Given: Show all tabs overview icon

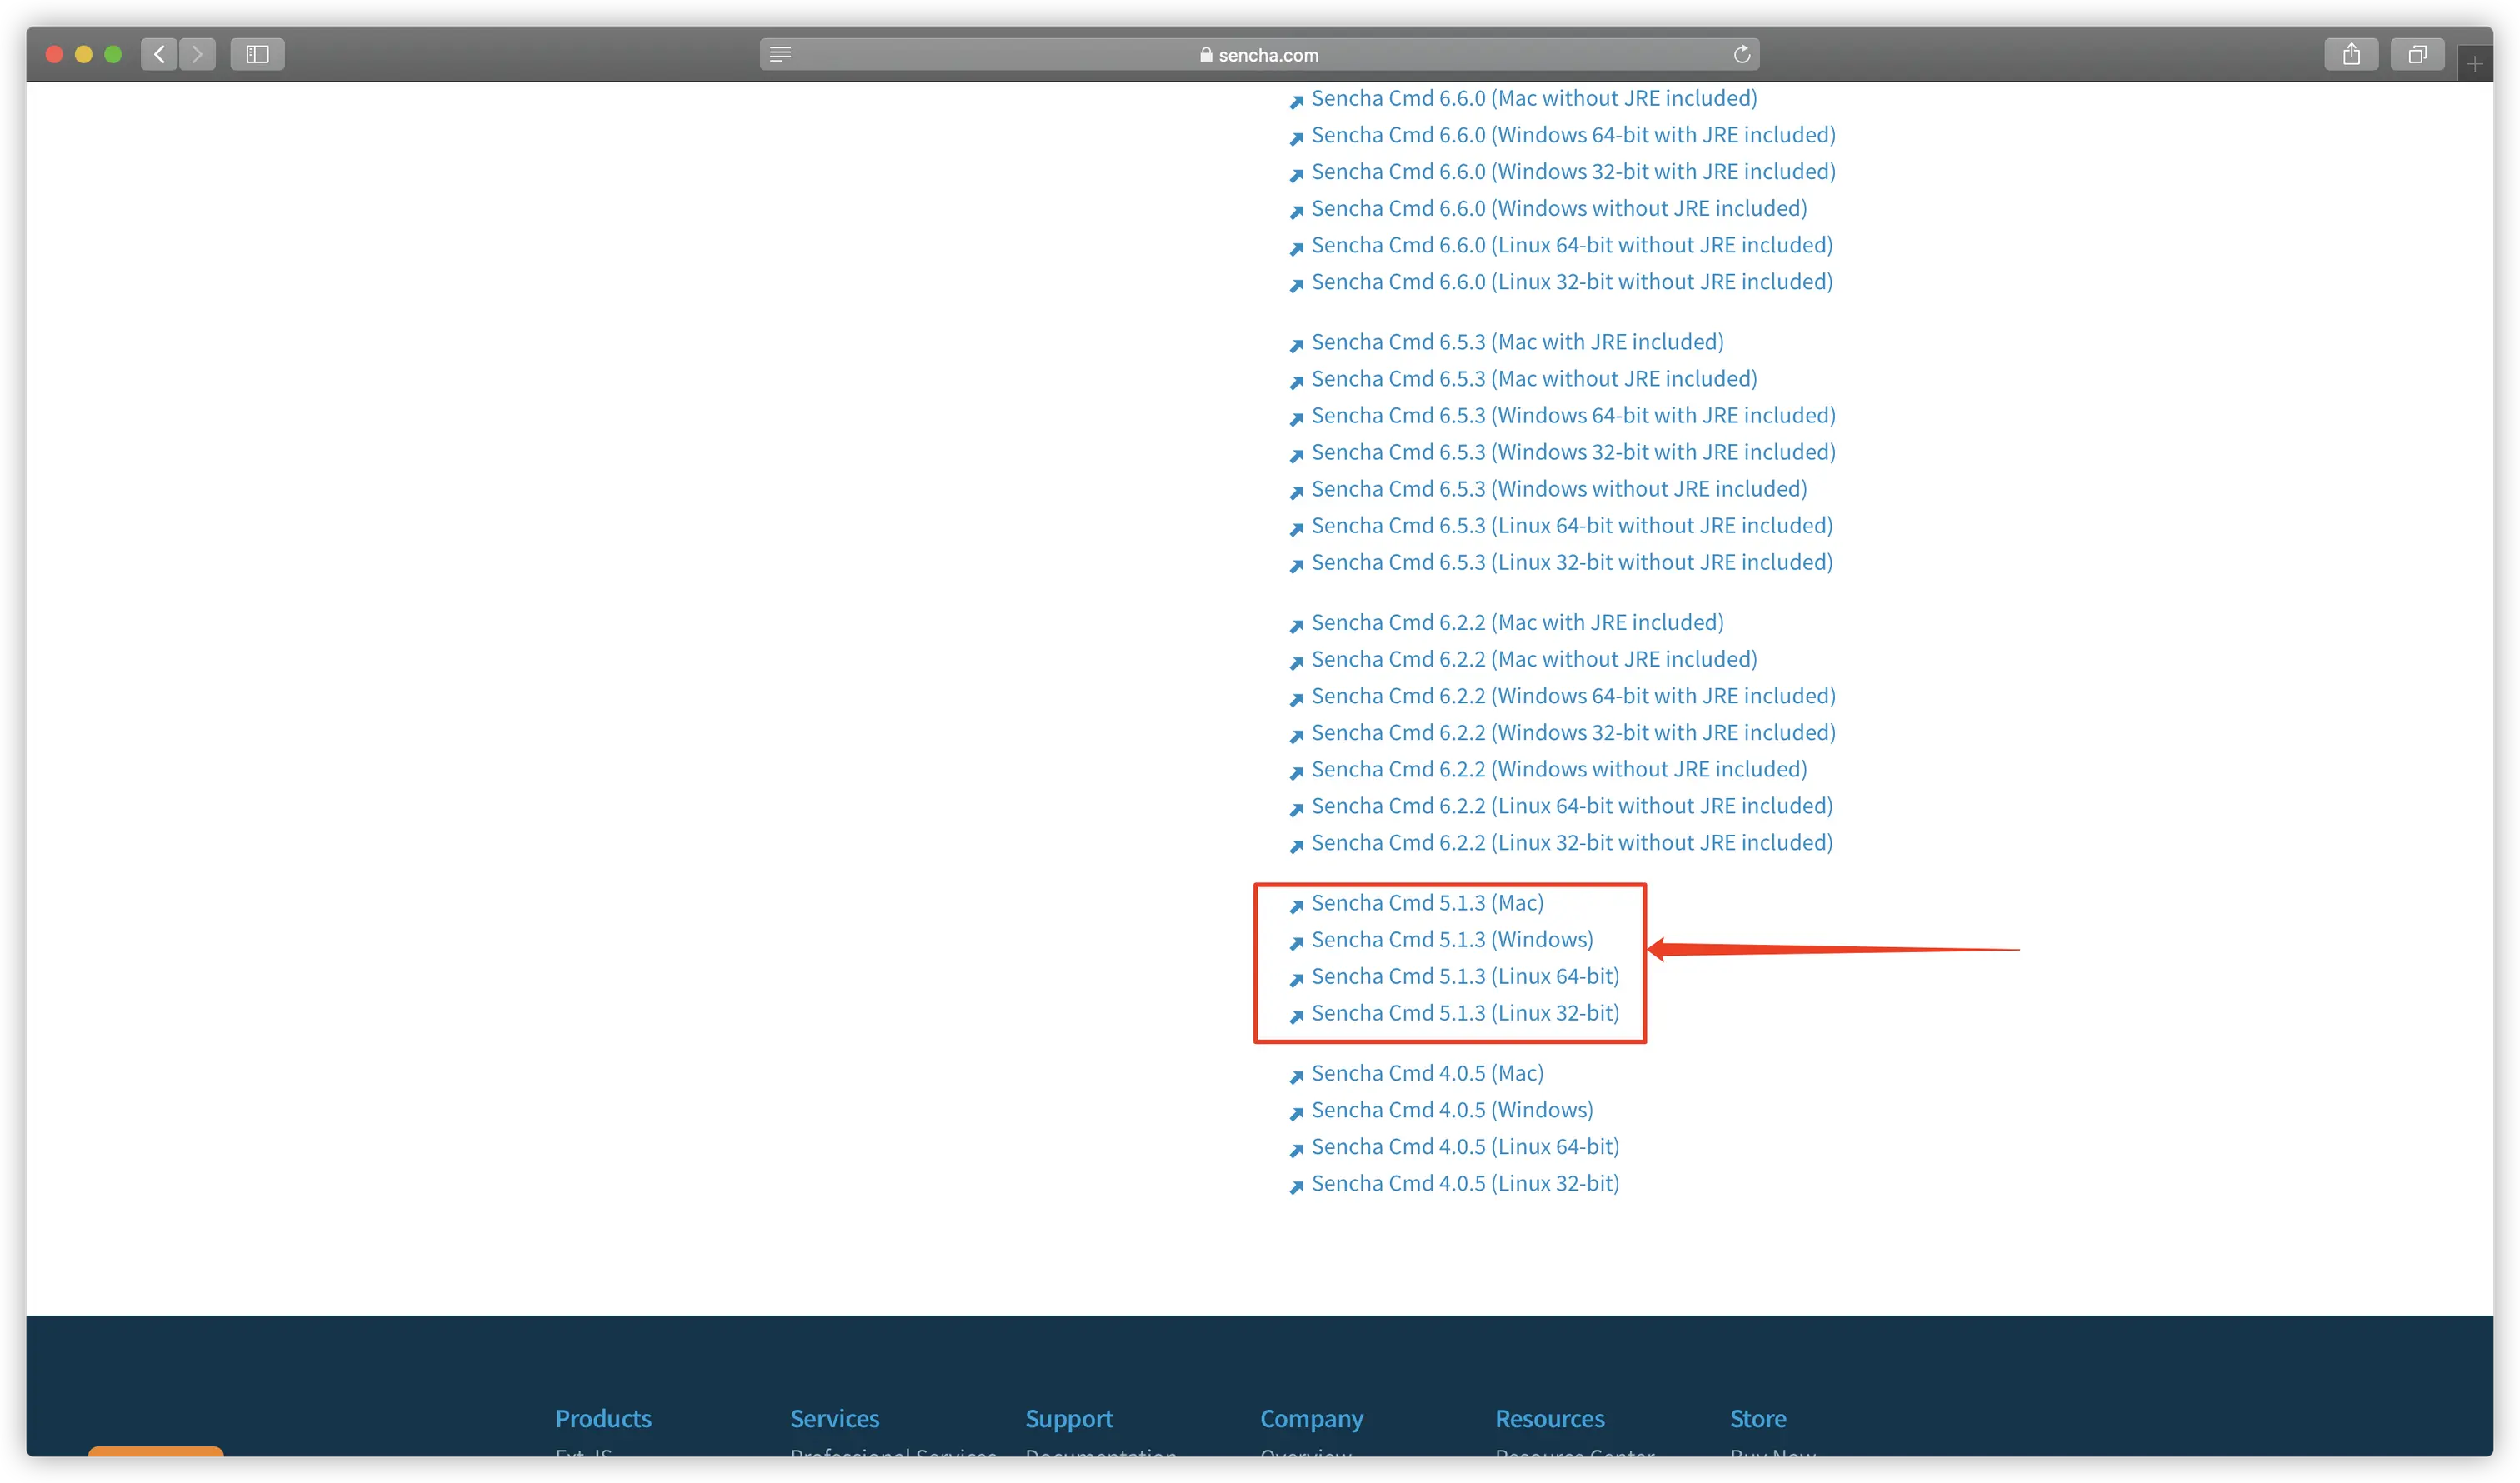Looking at the screenshot, I should (x=2416, y=54).
